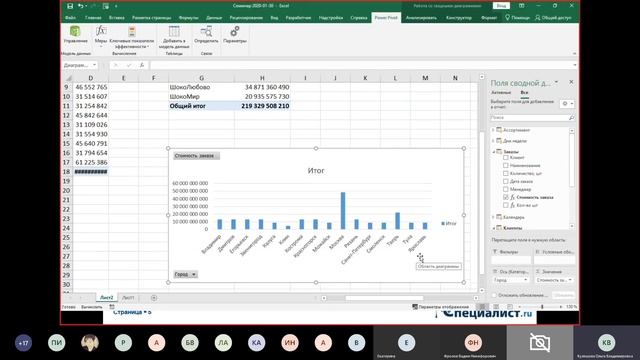Click the ПИ participant avatar
This screenshot has width=640, height=360.
pos(56,343)
